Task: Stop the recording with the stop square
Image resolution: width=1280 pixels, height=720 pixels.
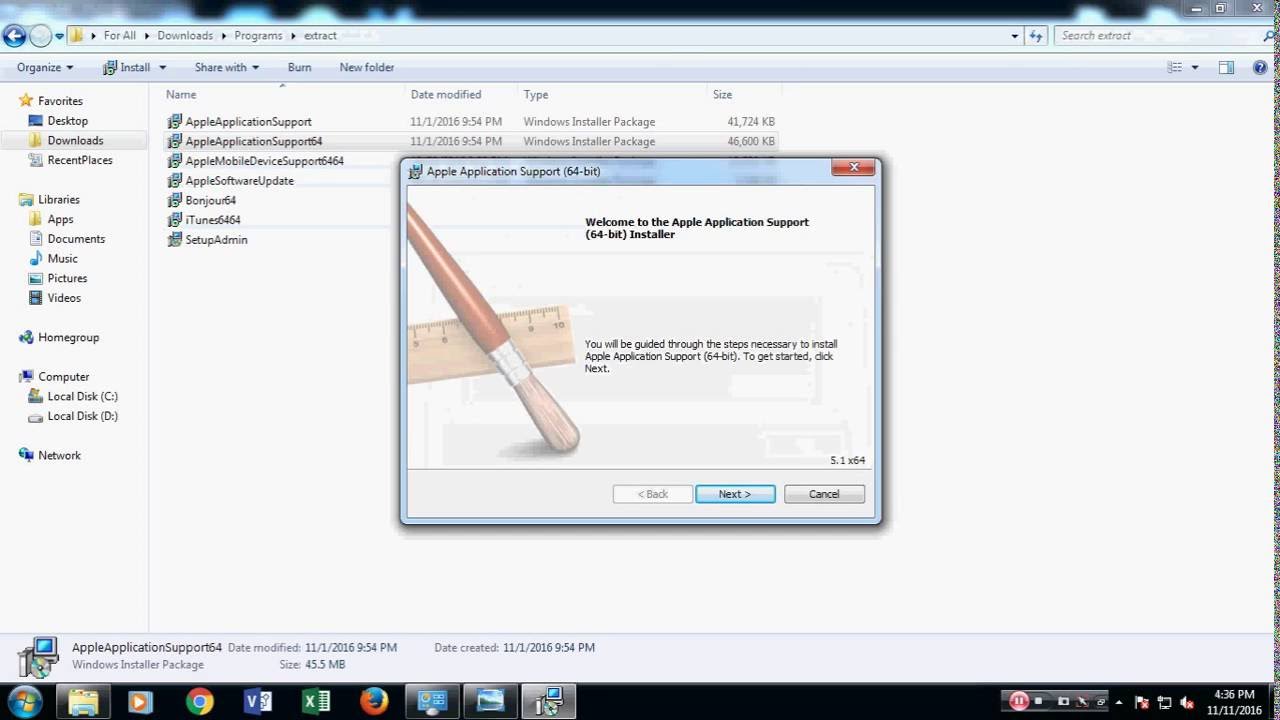Action: (x=1039, y=701)
